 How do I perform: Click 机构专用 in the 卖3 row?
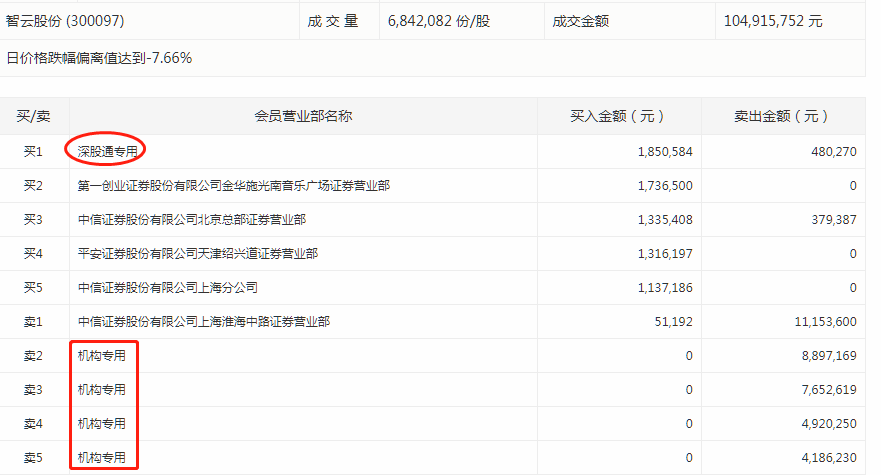pyautogui.click(x=102, y=390)
